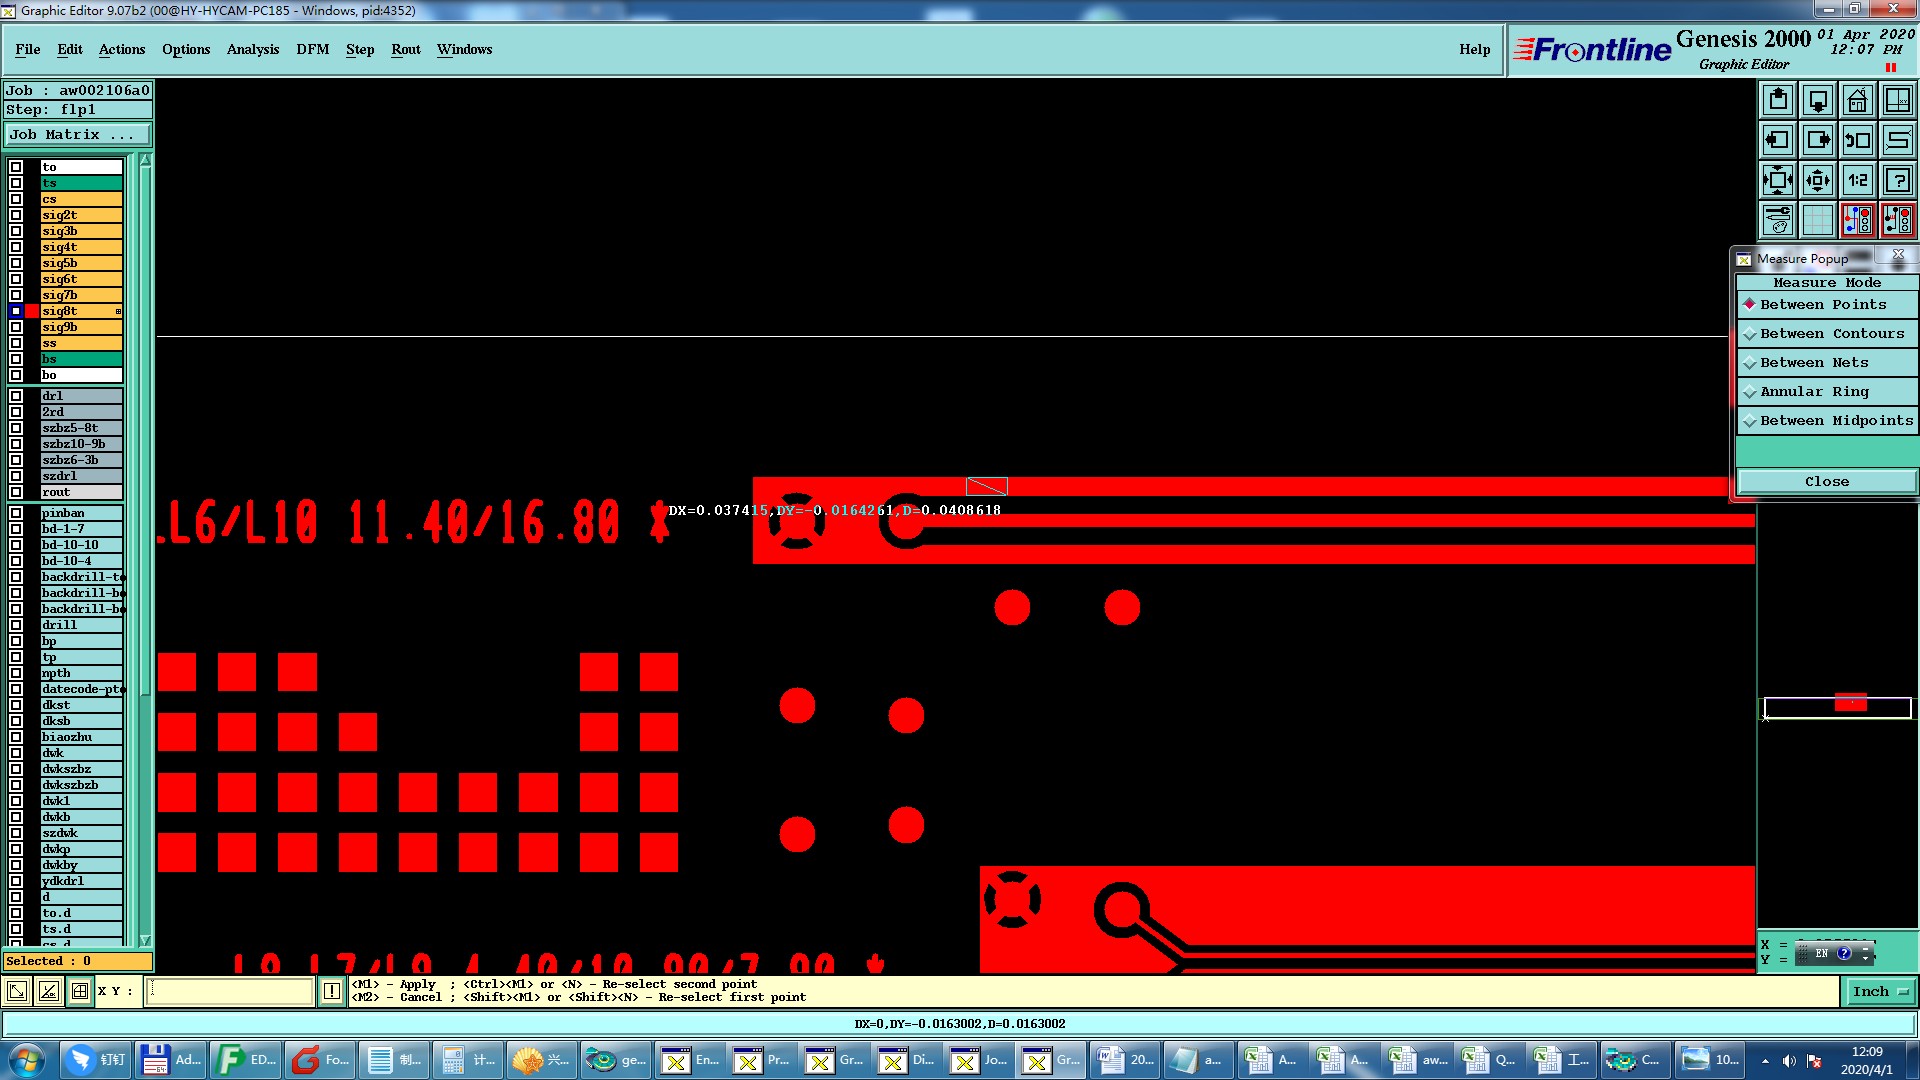The width and height of the screenshot is (1920, 1080).
Task: Click the zoom-in expand arrows icon
Action: 1777,180
